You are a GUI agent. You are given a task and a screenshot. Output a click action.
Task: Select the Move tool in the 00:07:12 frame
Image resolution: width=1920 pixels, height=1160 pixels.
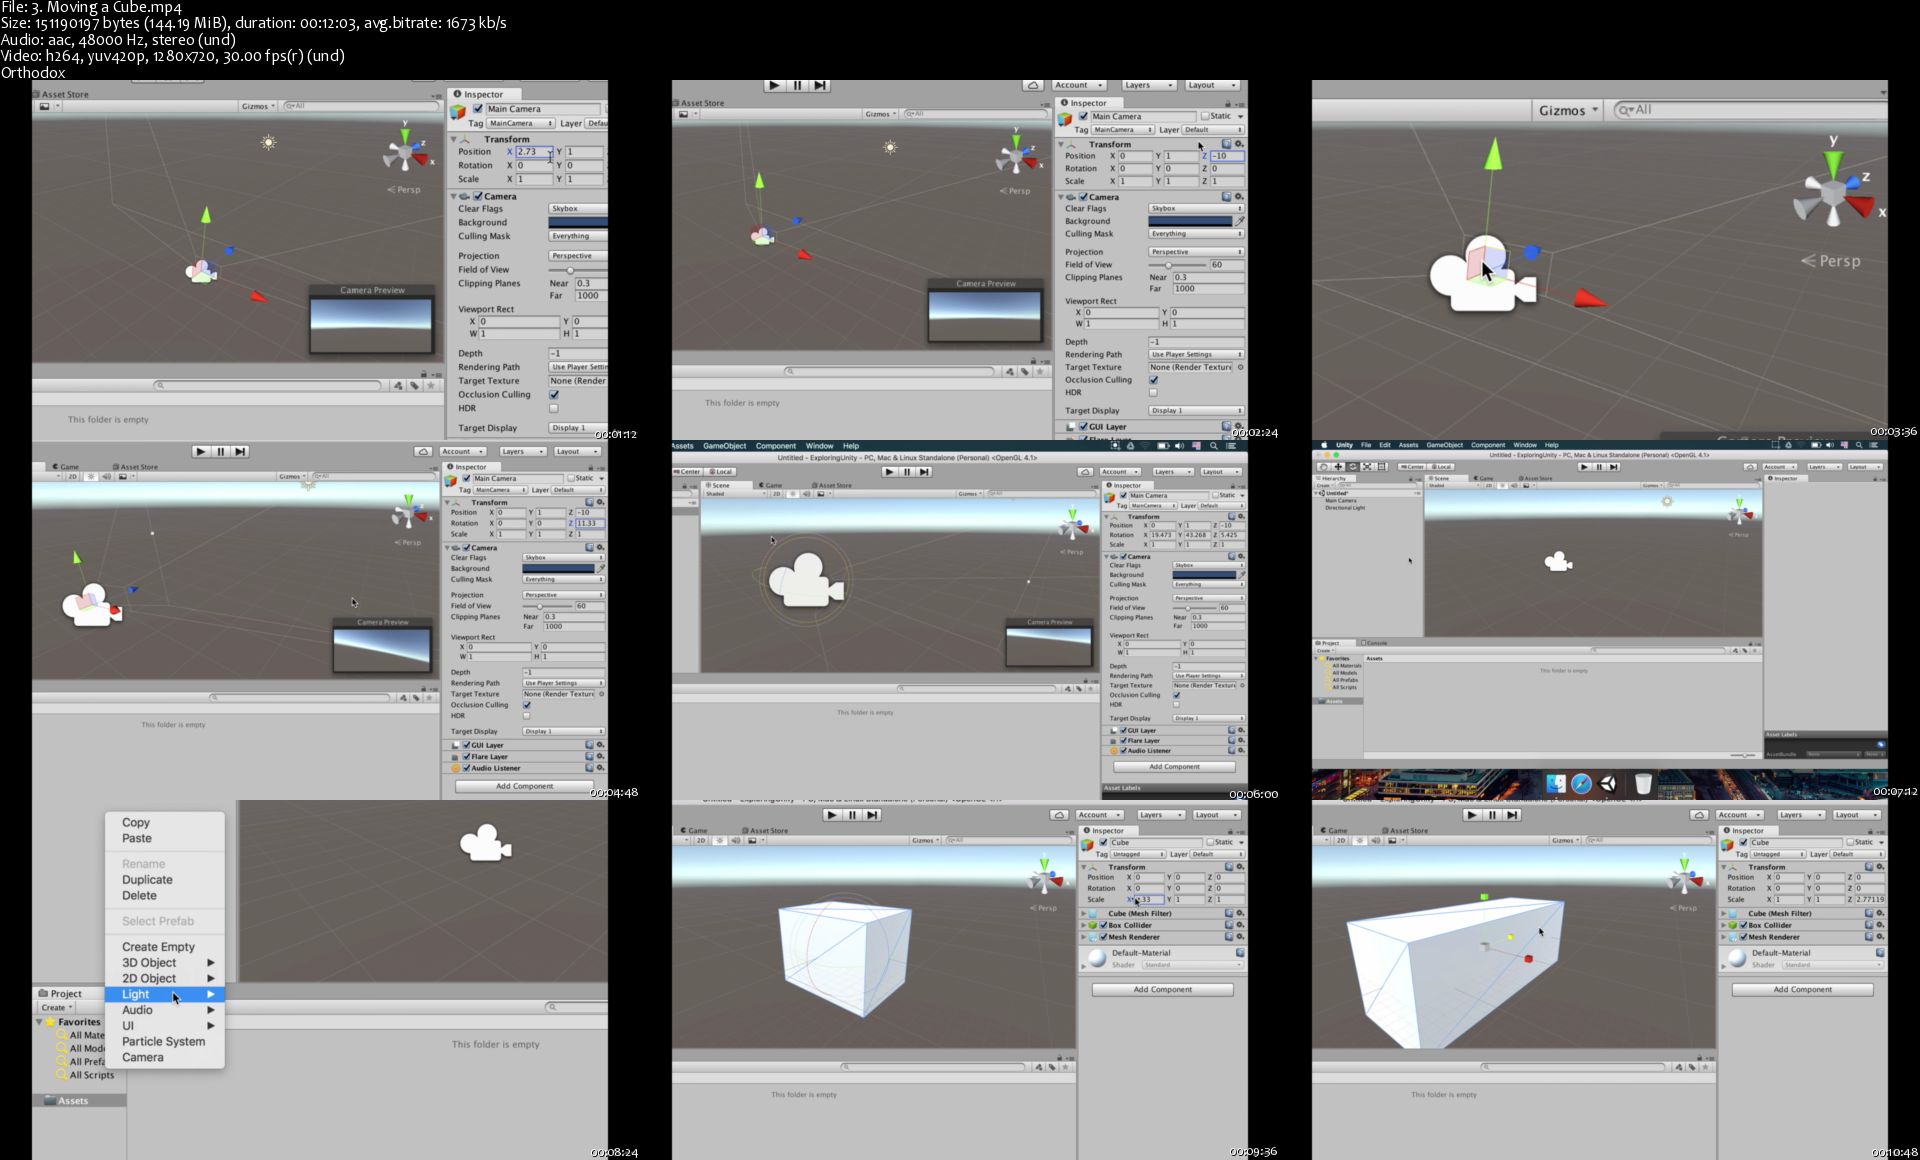1338,467
